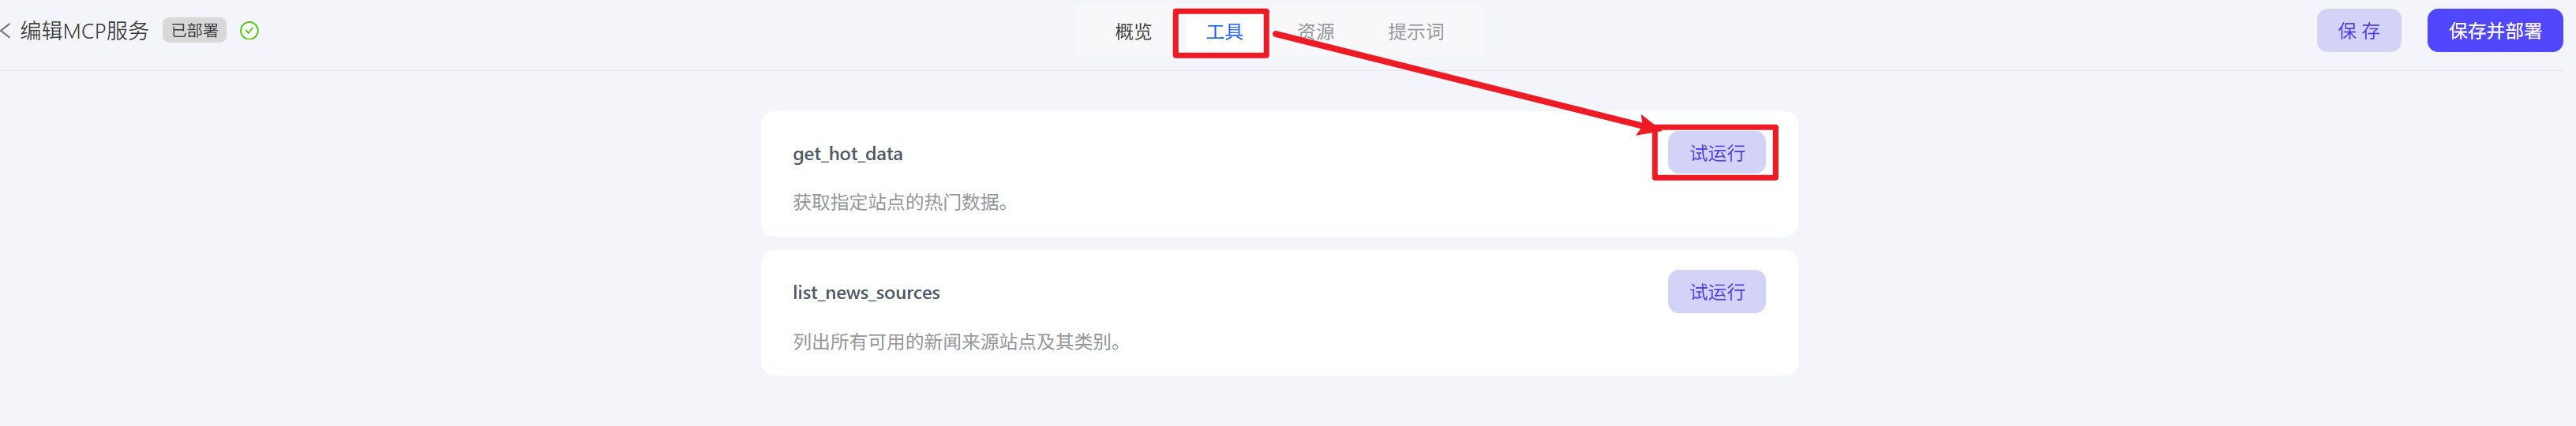The image size is (2576, 426).
Task: Open the 概览 tab
Action: point(1132,32)
